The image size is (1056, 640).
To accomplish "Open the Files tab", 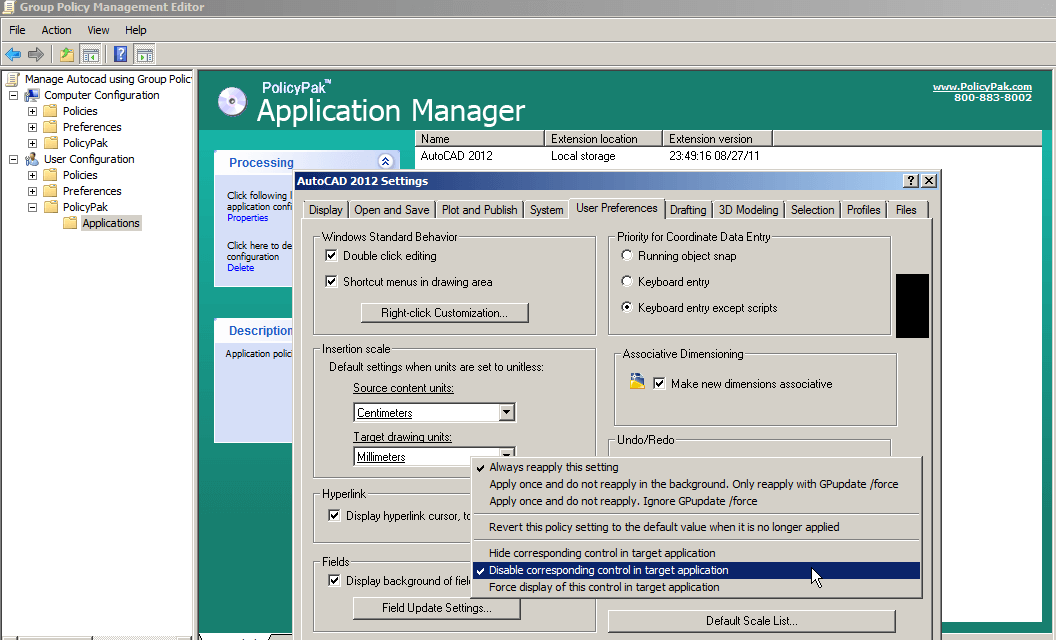I will coord(906,210).
